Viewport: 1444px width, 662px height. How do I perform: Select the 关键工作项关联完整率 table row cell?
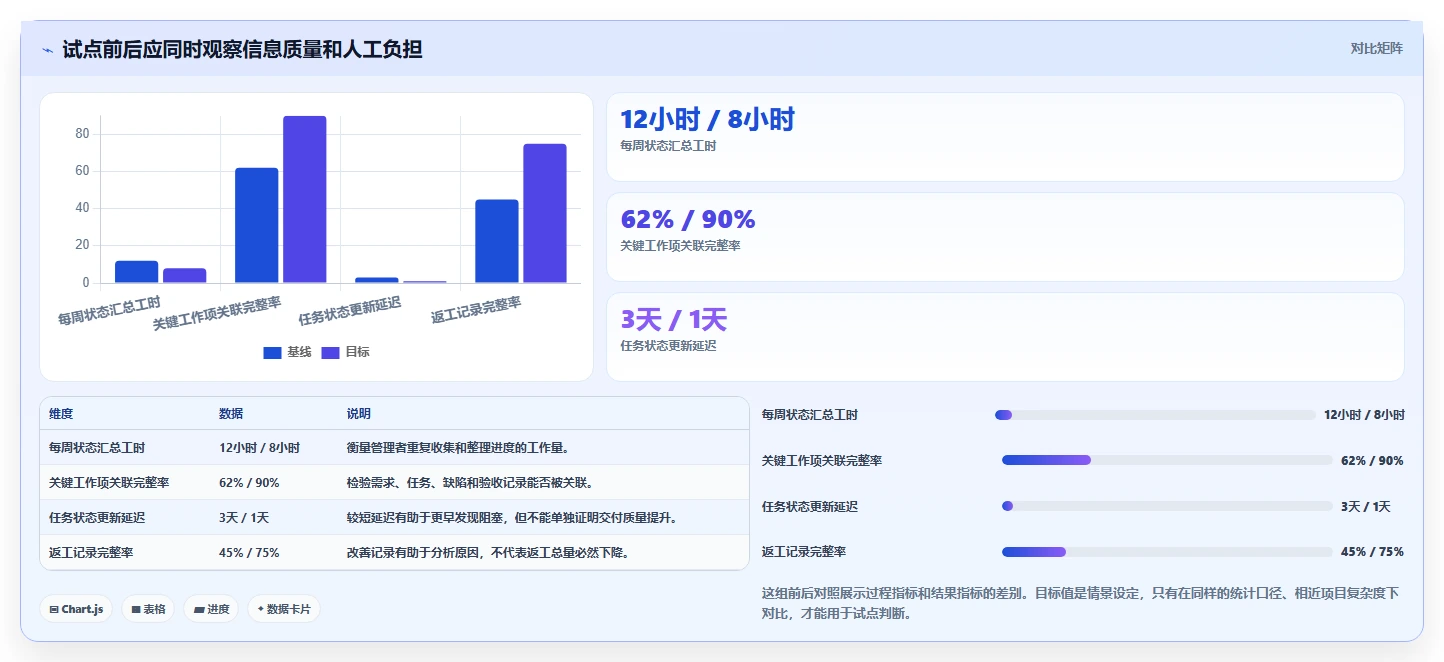109,483
